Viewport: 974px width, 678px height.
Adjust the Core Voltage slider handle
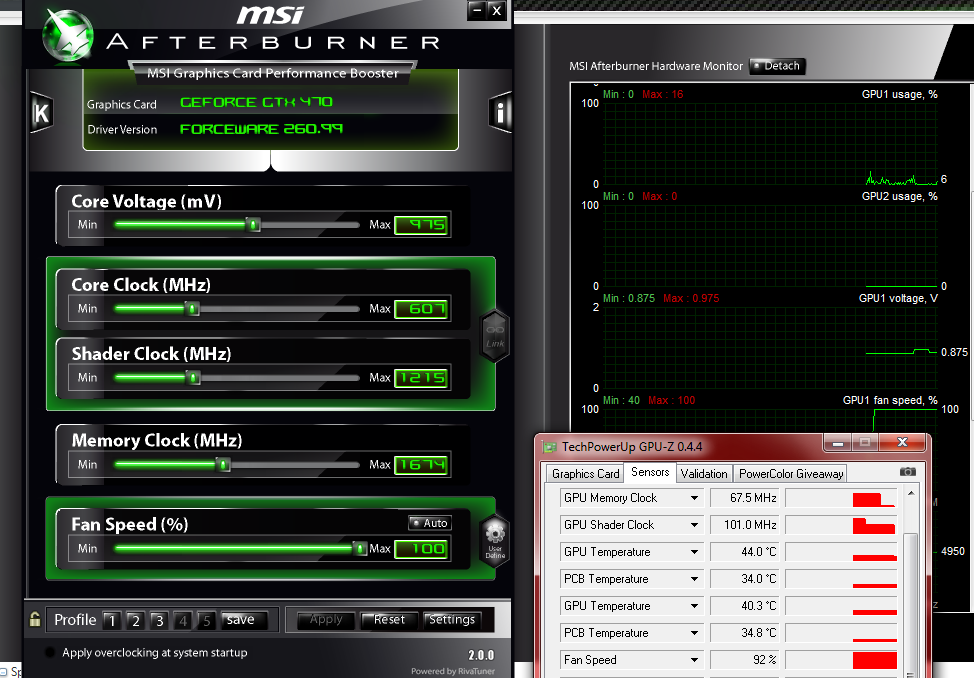253,224
